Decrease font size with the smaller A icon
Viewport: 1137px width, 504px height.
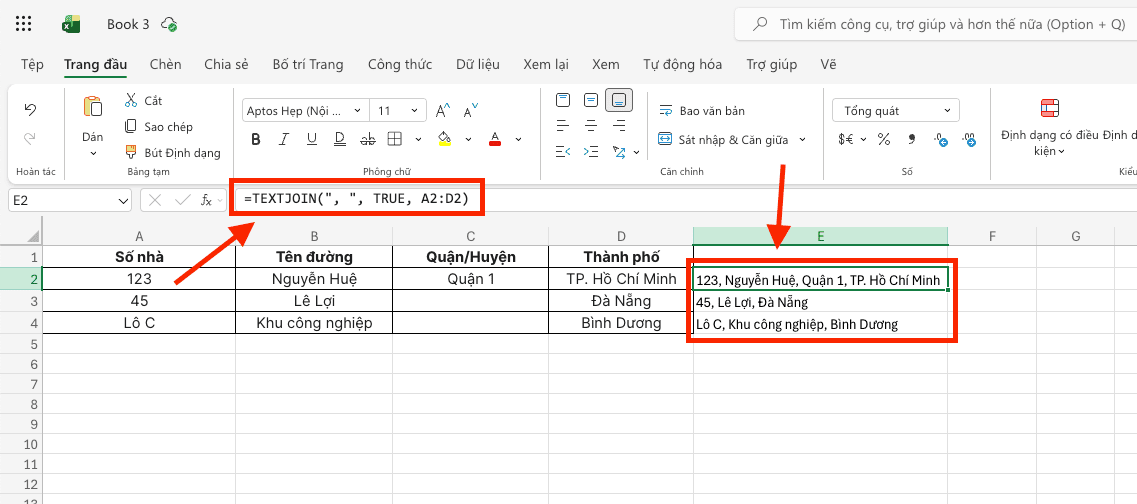(471, 111)
